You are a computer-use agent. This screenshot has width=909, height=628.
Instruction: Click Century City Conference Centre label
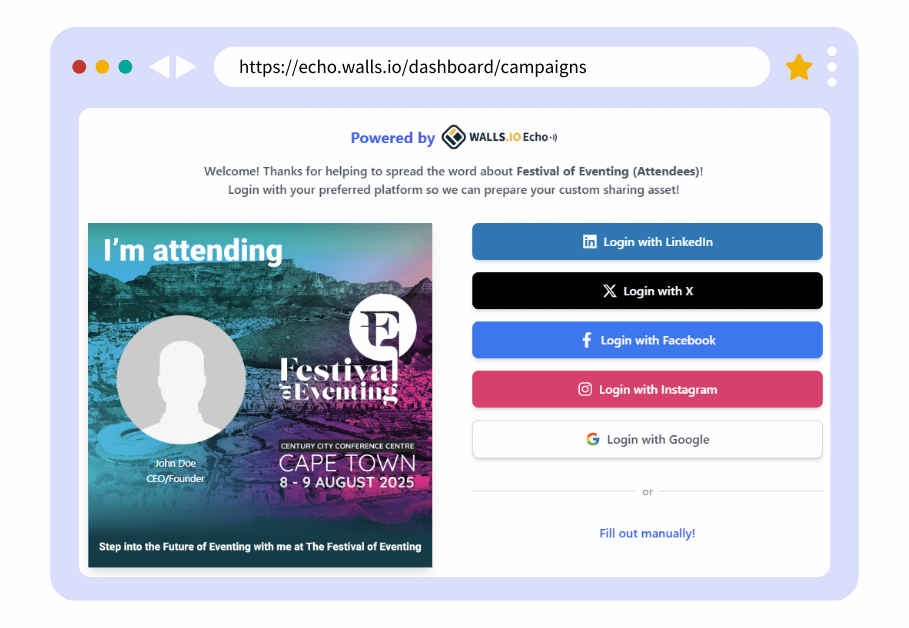tap(347, 446)
